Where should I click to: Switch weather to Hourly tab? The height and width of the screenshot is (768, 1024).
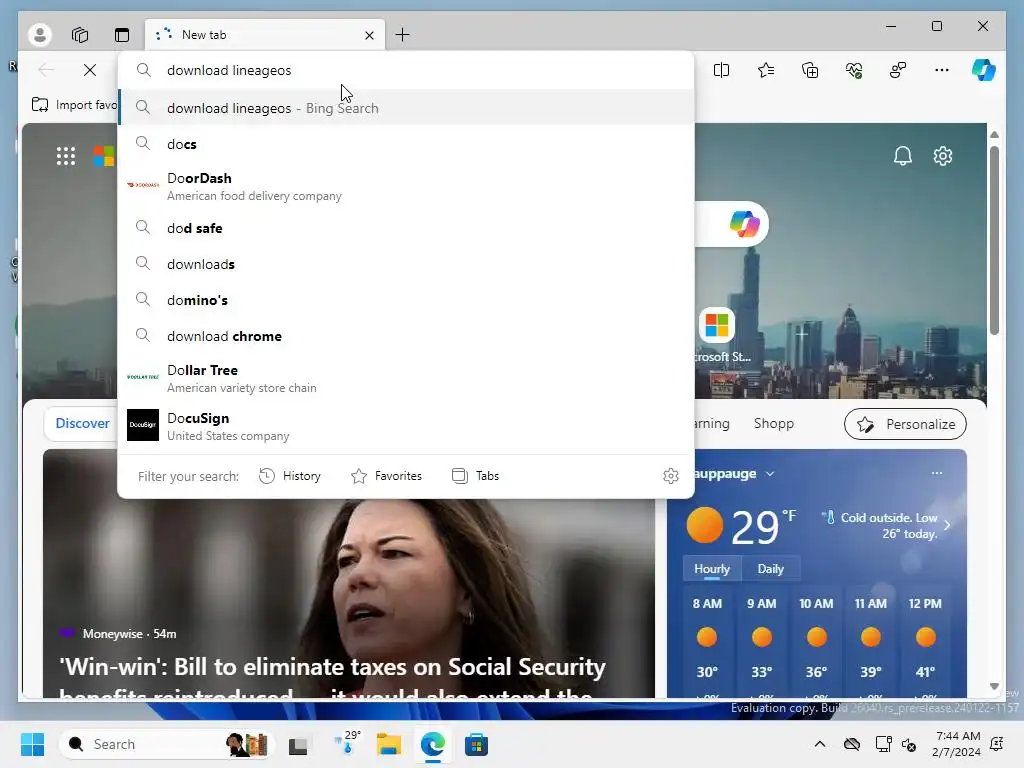click(x=712, y=569)
